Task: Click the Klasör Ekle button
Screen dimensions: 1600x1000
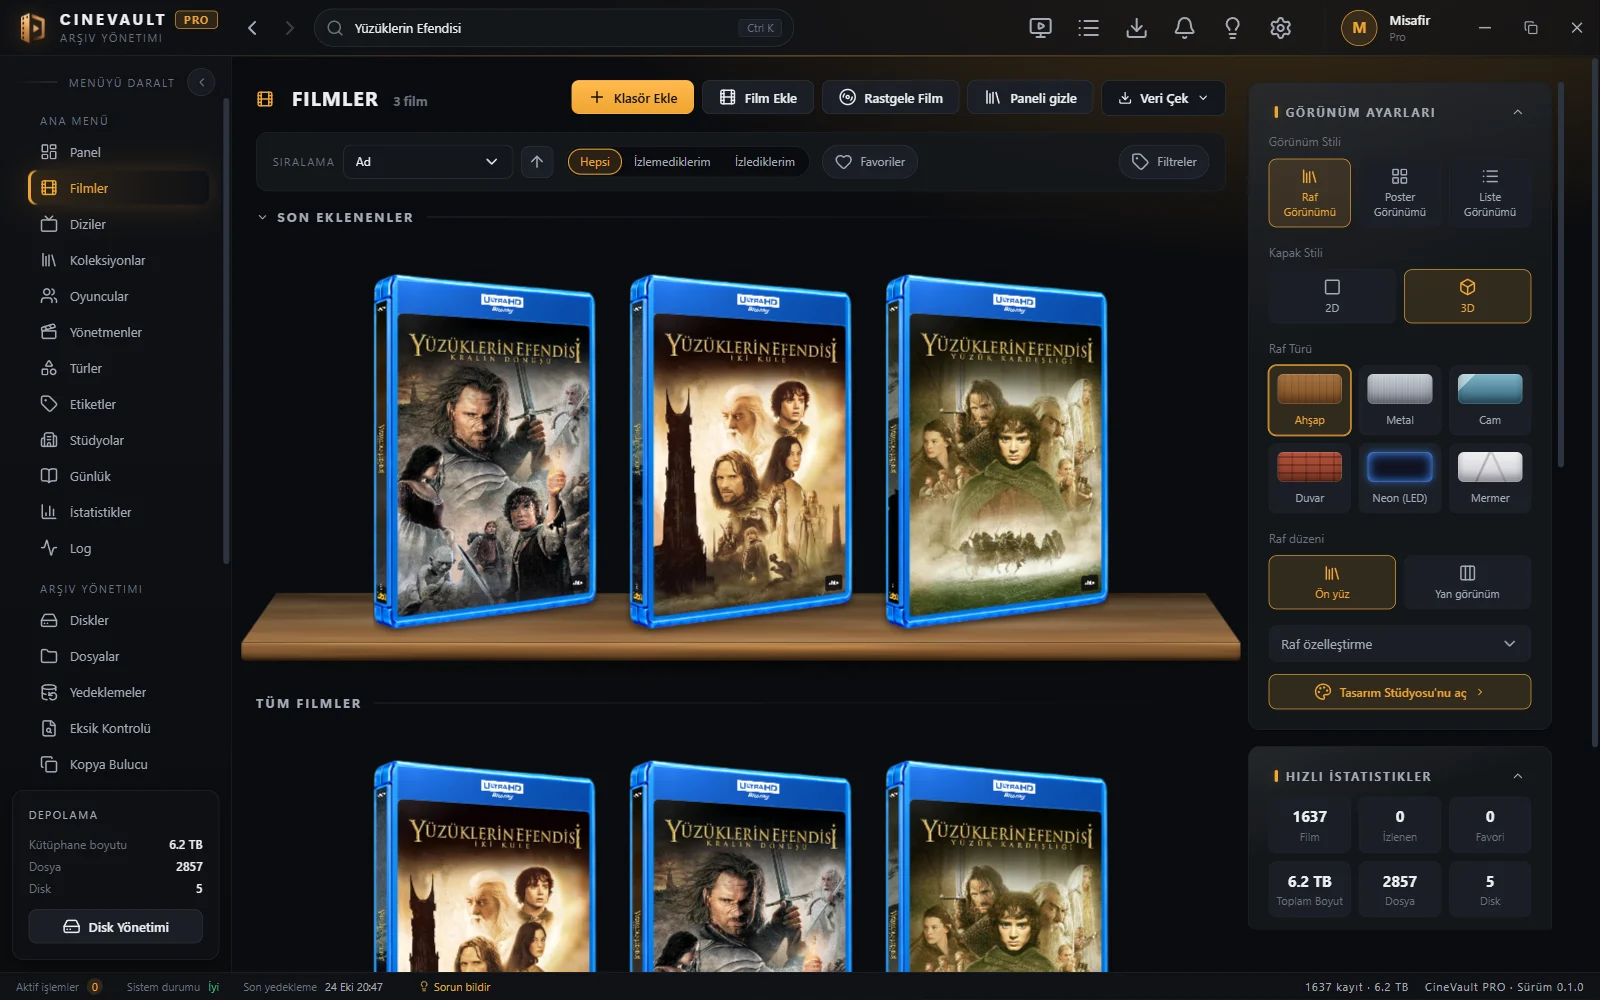Action: pos(633,98)
